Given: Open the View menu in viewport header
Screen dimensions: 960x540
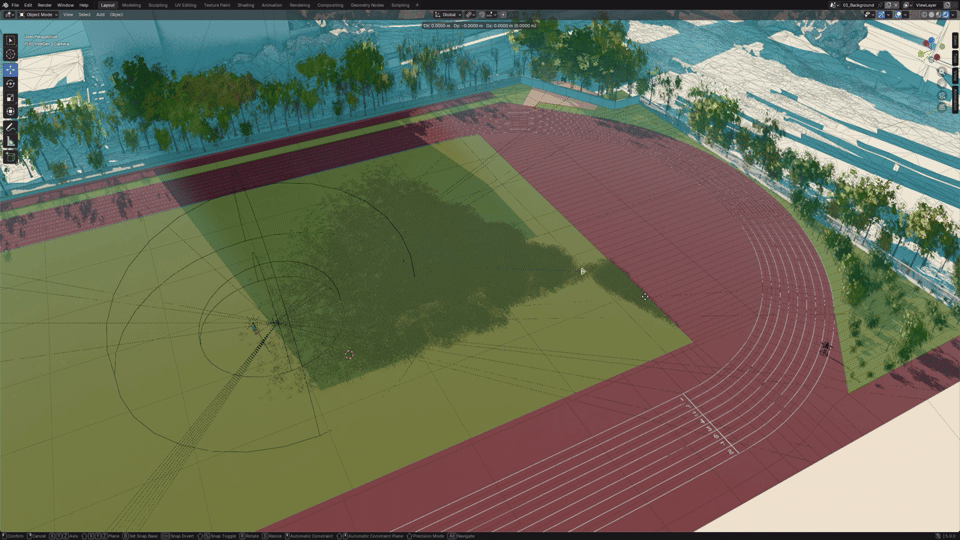Looking at the screenshot, I should (x=68, y=14).
